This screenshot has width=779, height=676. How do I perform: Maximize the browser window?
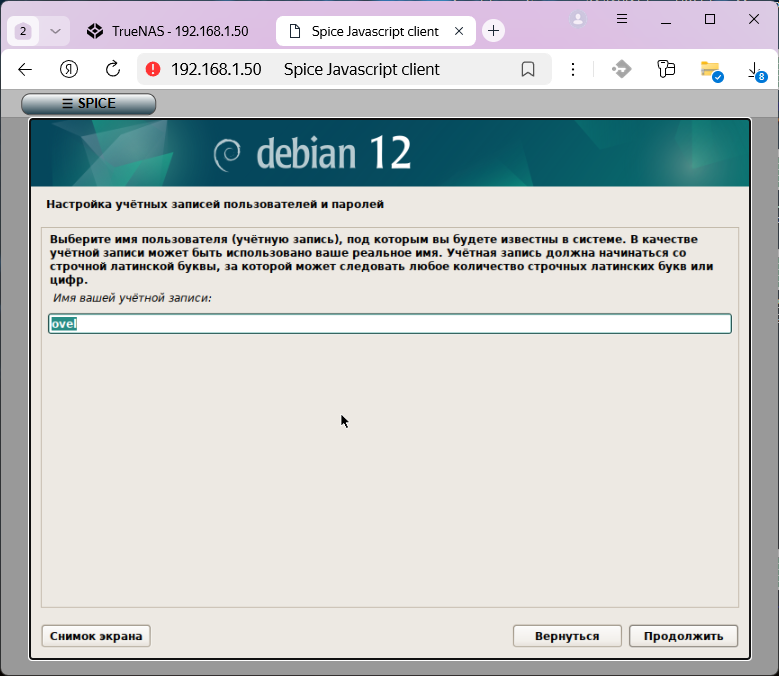pos(710,19)
